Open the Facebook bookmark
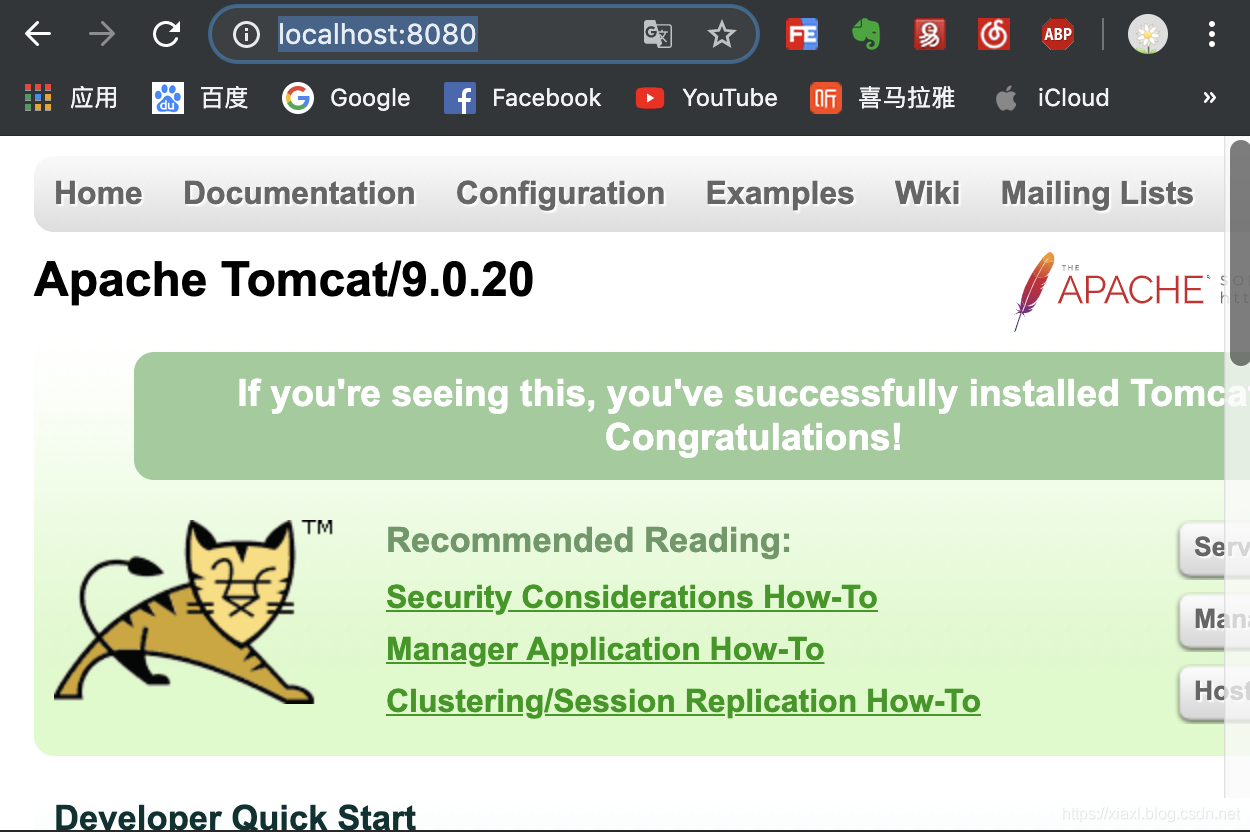 522,98
